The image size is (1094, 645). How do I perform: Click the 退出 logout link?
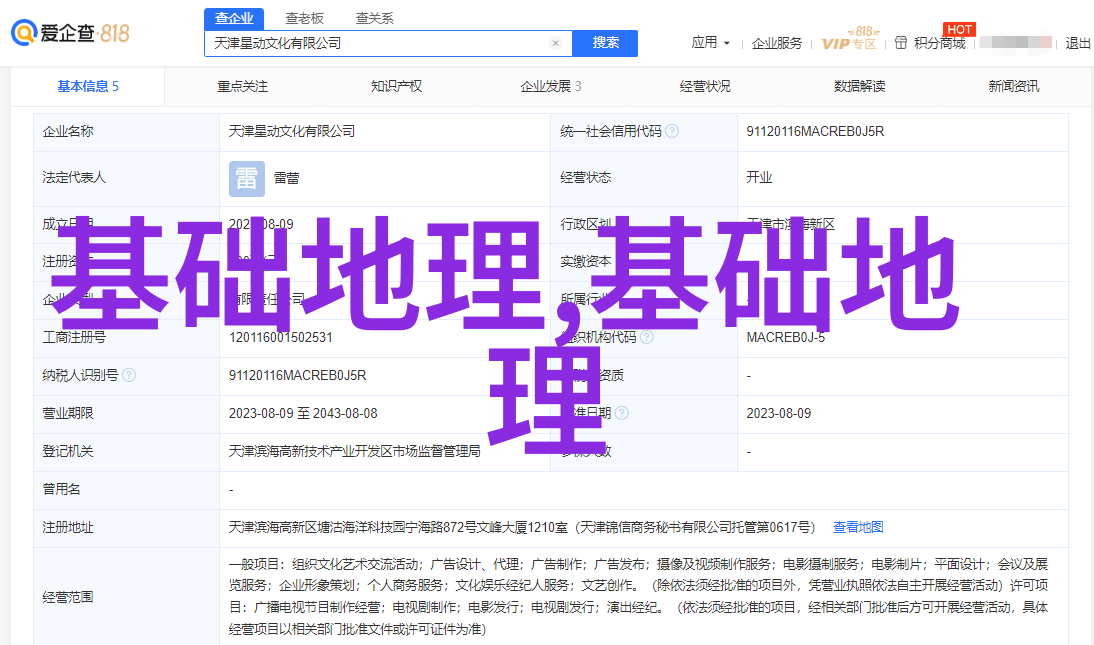pos(1078,43)
